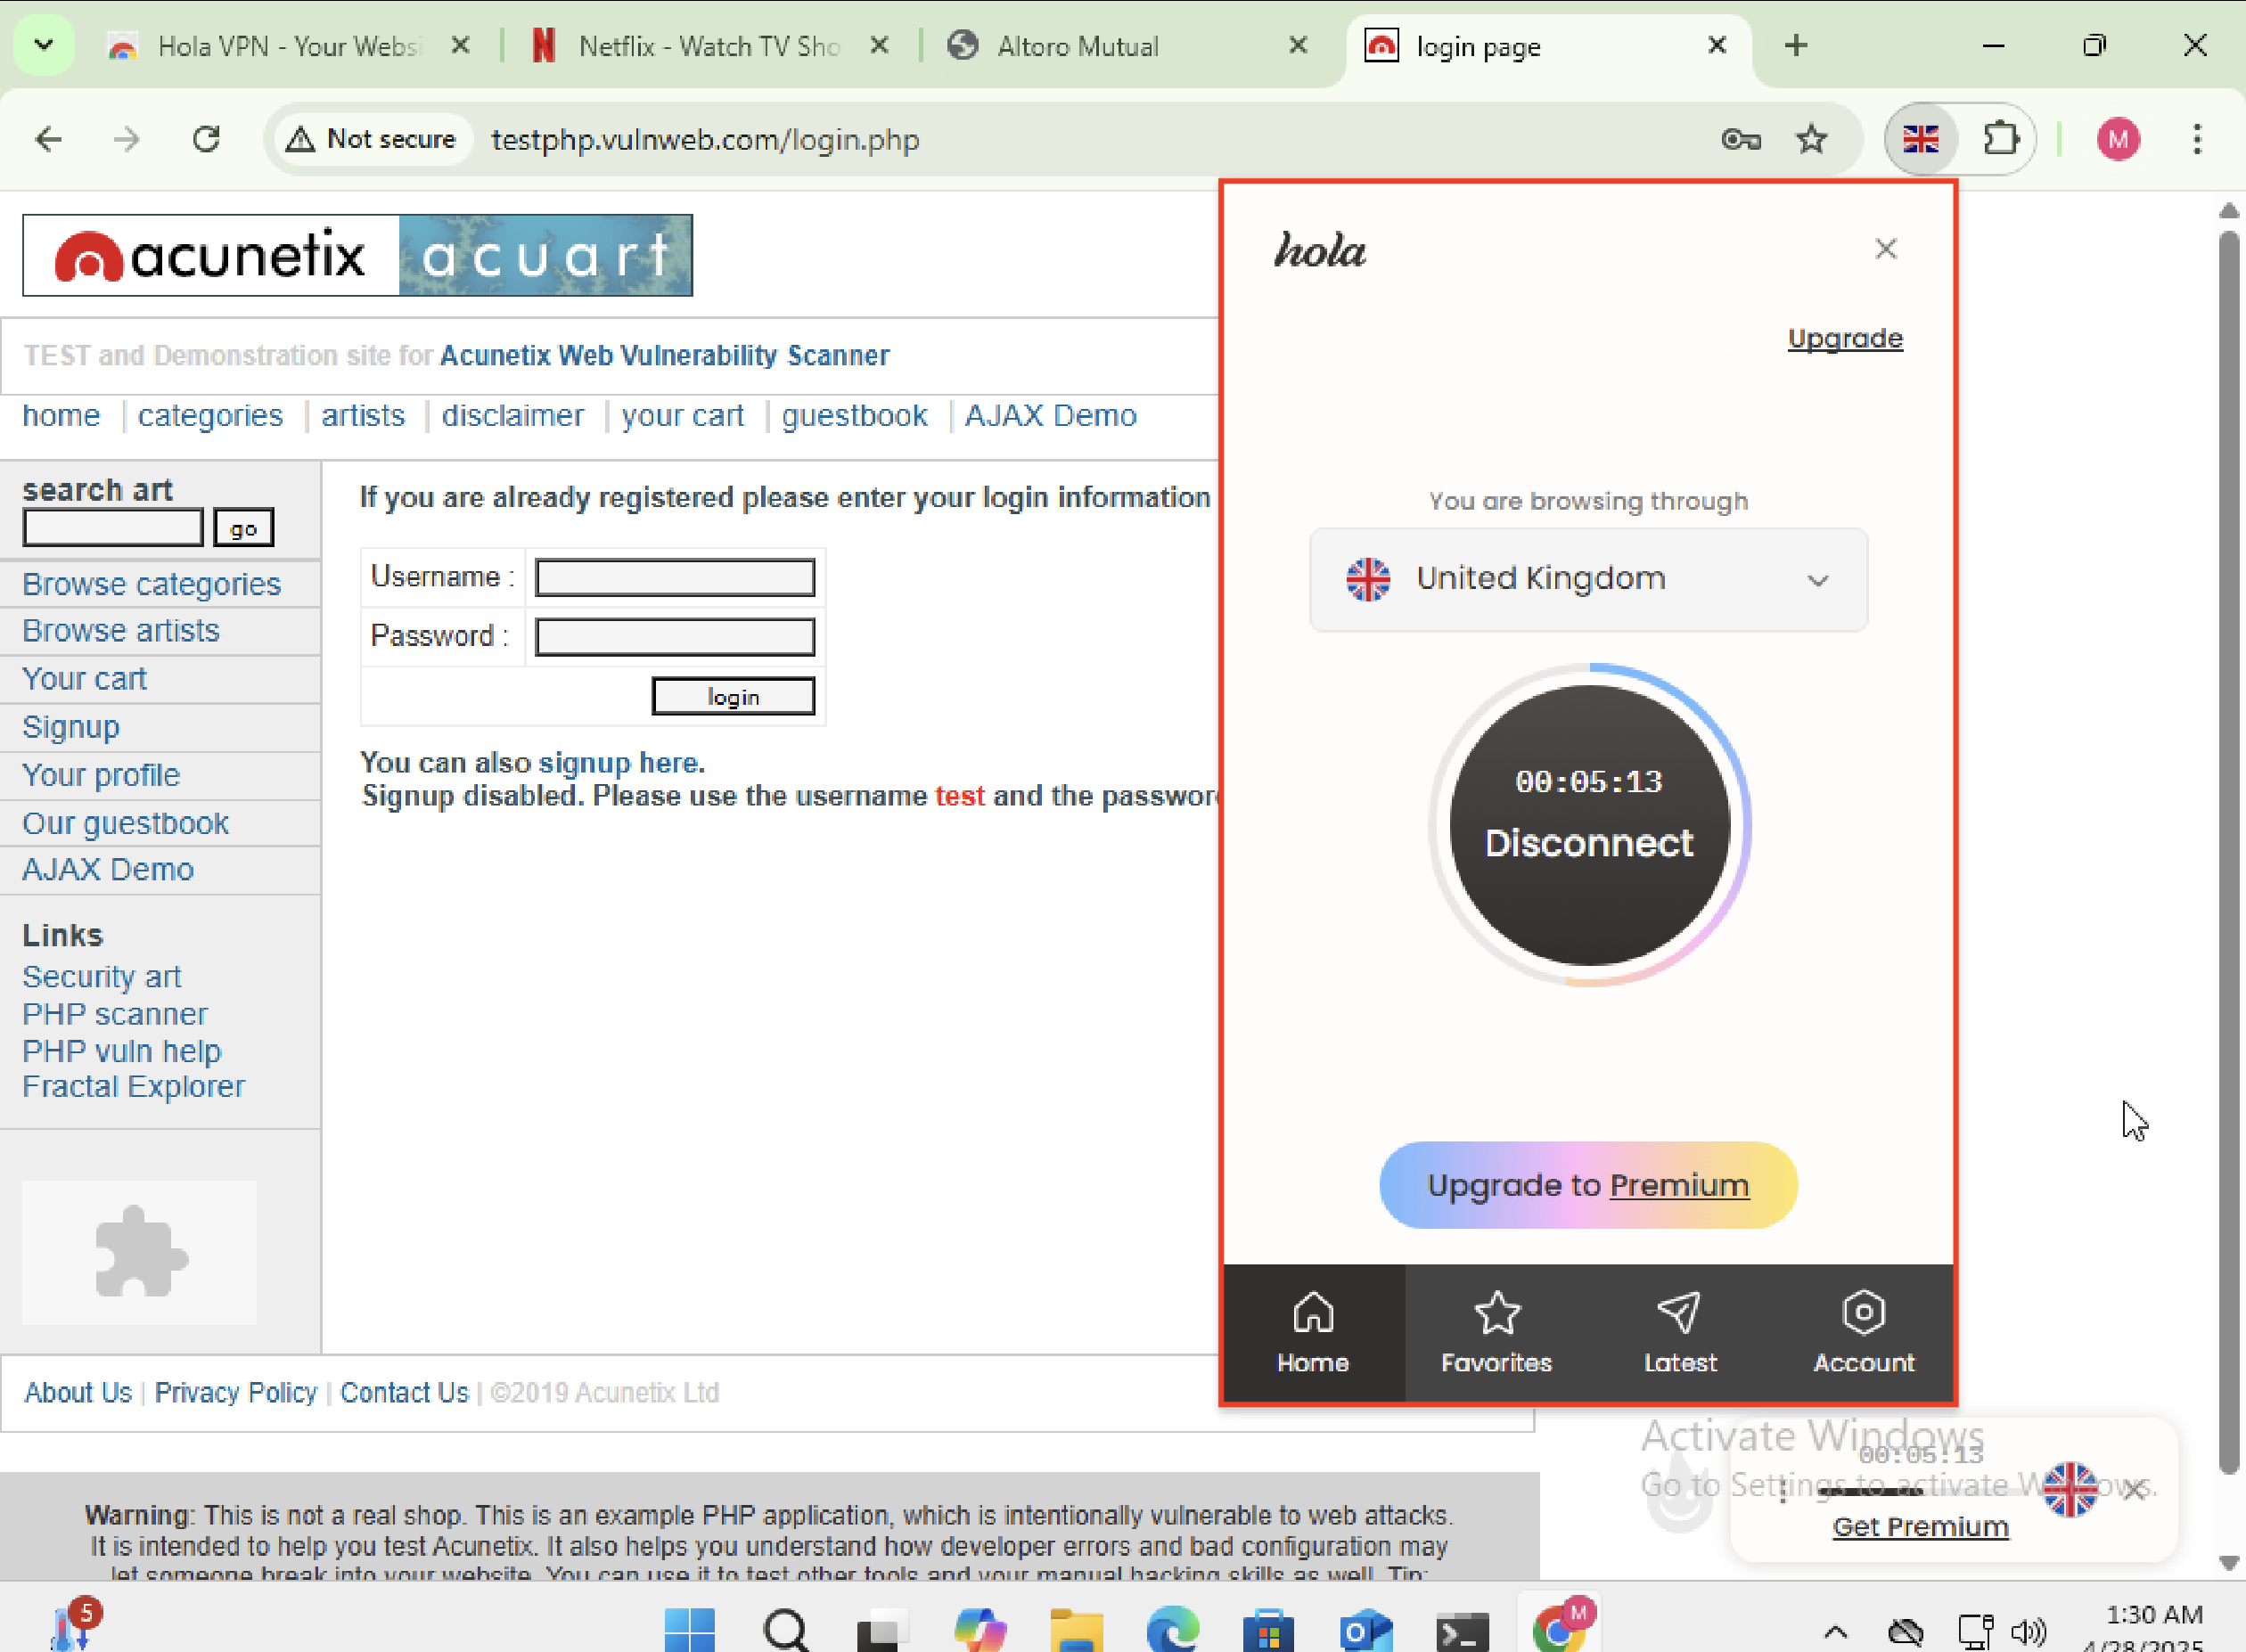Open the Extensions puzzle icon
The width and height of the screenshot is (2246, 1652).
tap(2000, 139)
